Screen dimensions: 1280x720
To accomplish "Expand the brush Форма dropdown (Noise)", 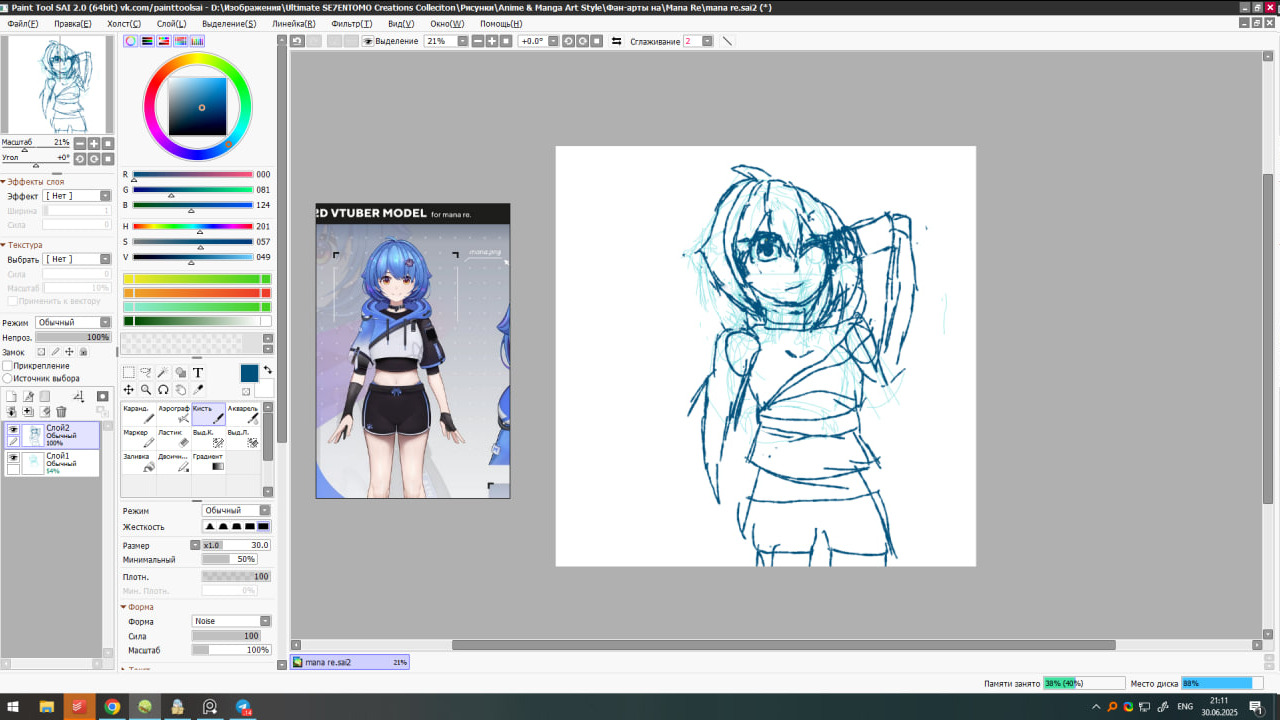I will click(x=231, y=621).
